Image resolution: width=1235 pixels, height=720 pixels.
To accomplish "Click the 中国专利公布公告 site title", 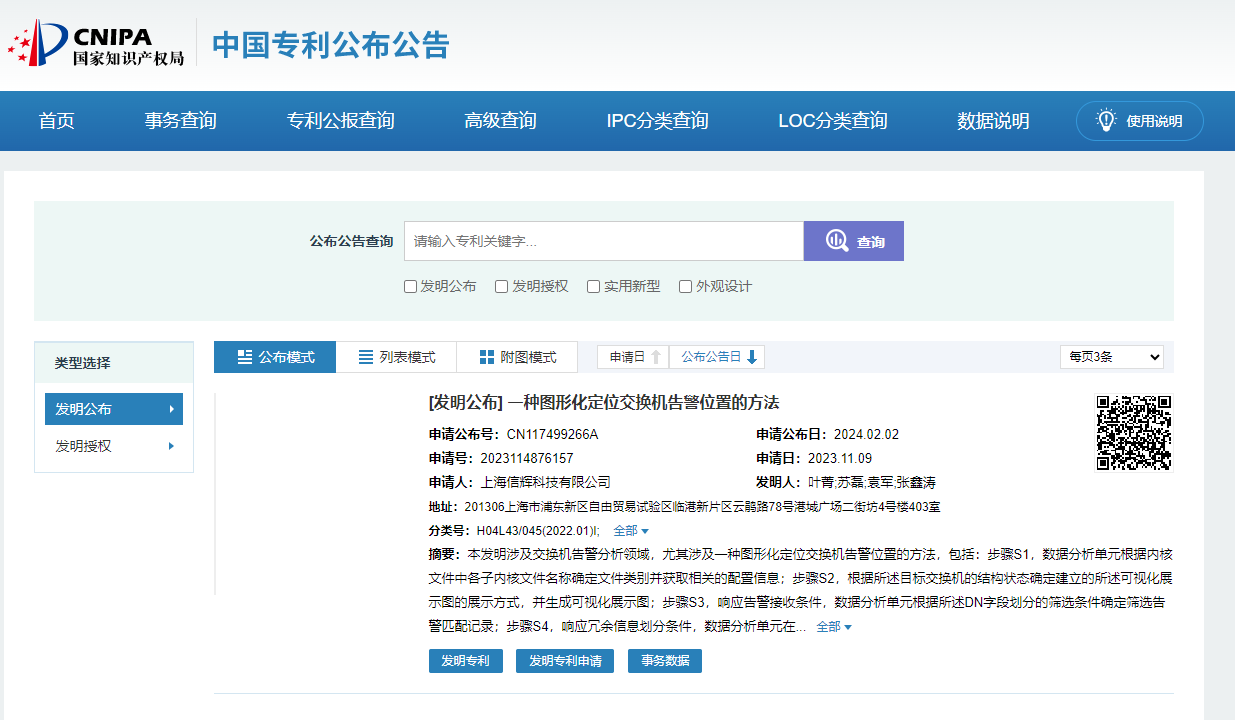I will pos(331,45).
